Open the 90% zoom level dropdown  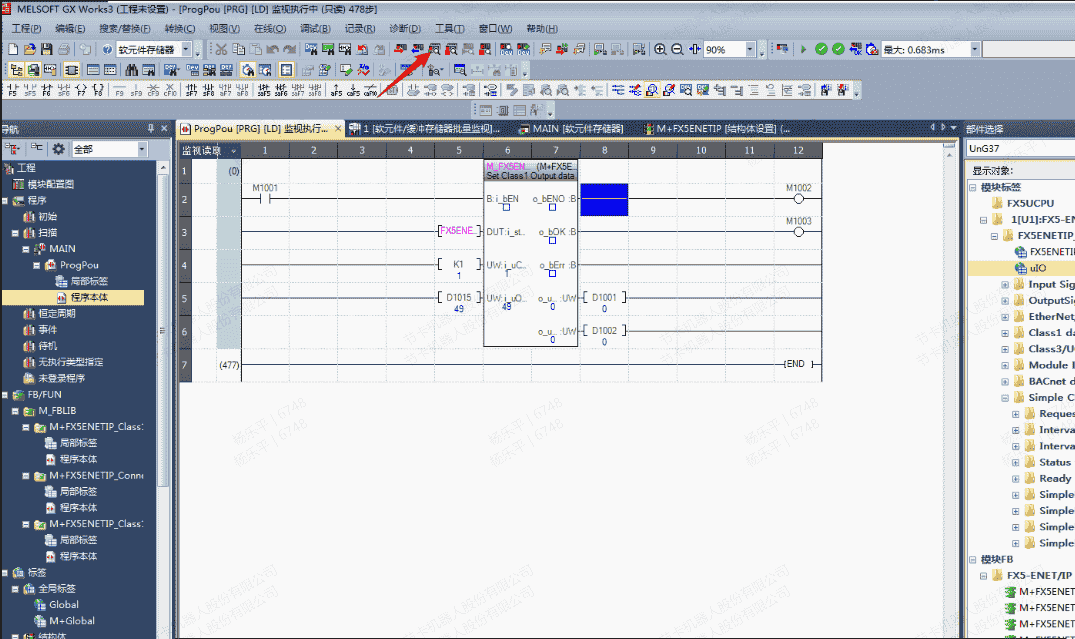pyautogui.click(x=749, y=49)
